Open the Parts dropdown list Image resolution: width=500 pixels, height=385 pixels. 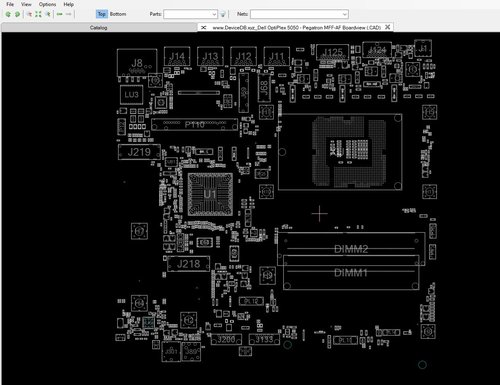214,14
